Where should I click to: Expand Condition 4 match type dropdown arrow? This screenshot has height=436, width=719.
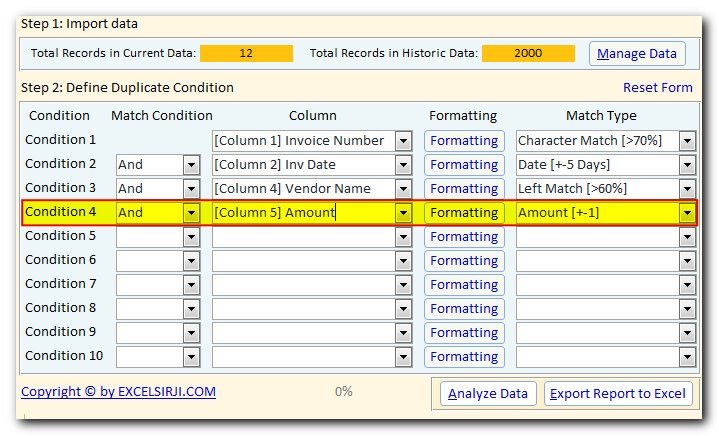click(687, 213)
